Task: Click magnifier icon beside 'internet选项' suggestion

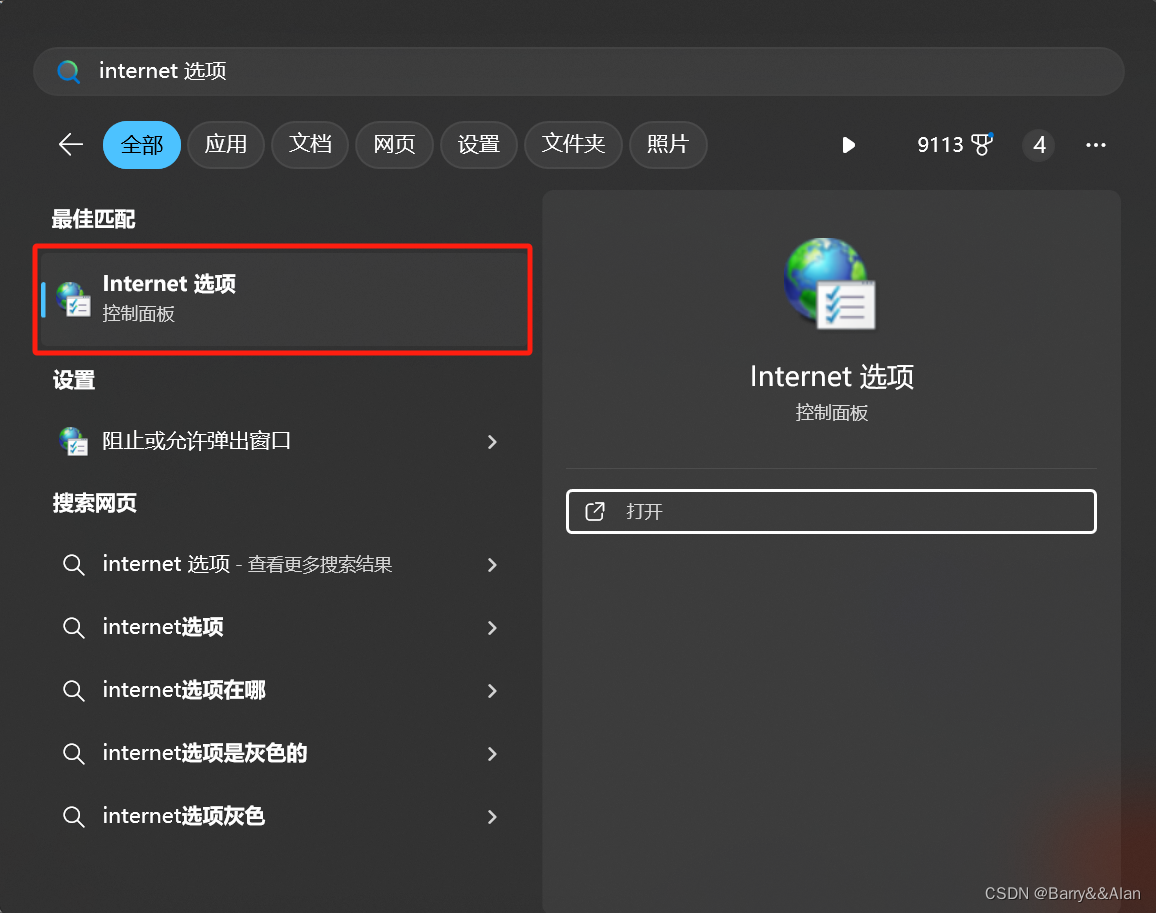Action: coord(73,628)
